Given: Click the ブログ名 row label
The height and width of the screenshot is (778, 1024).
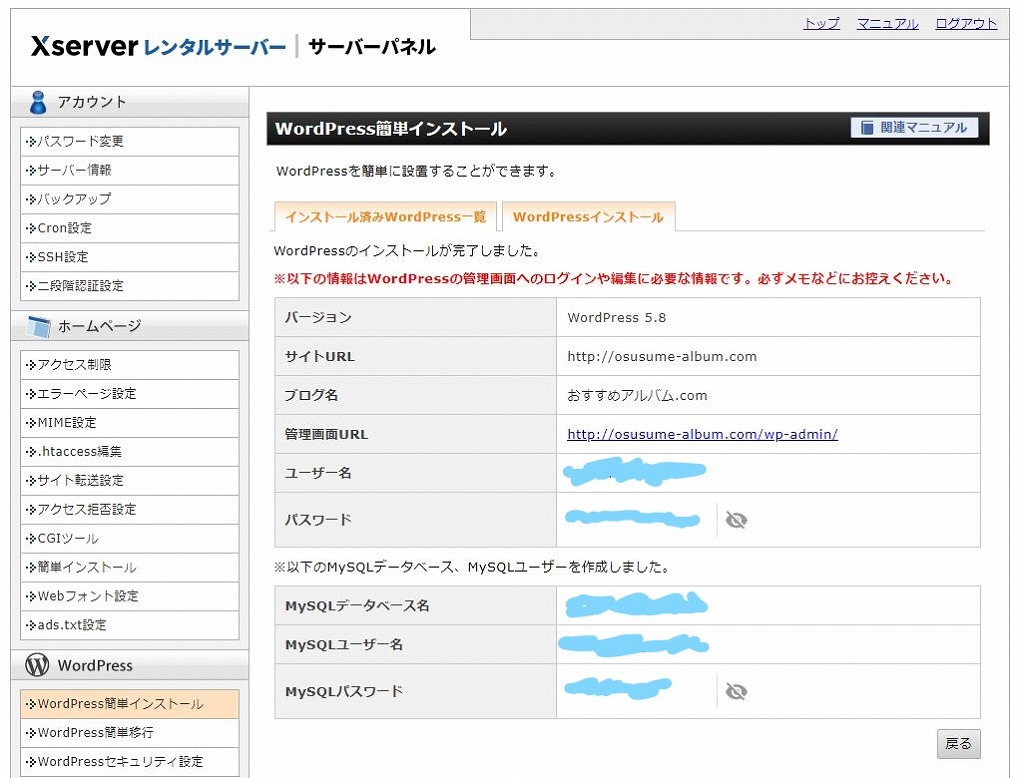Looking at the screenshot, I should click(x=312, y=395).
